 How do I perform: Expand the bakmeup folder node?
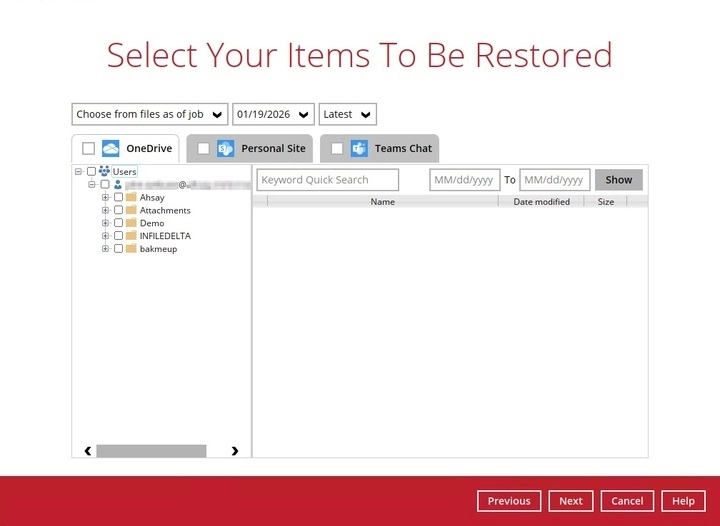coord(105,248)
